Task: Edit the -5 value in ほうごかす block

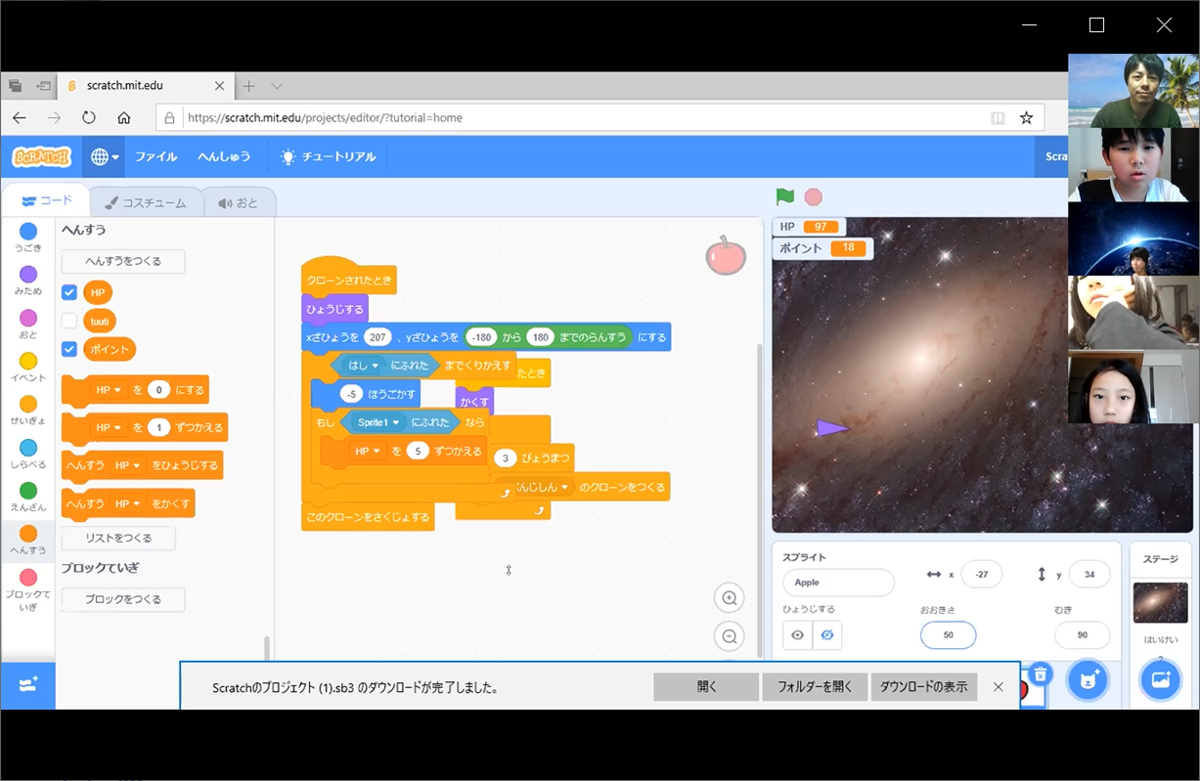Action: (x=351, y=394)
